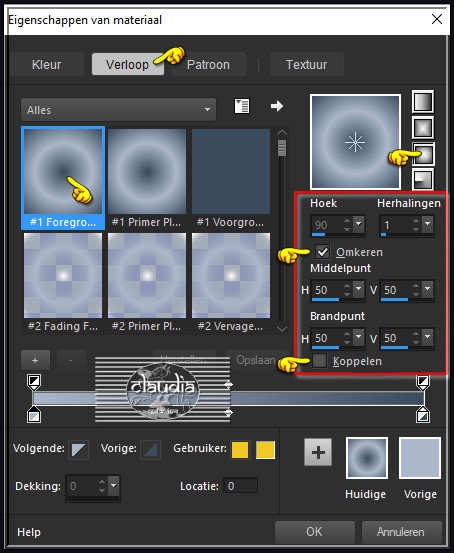Enable the Koppelen checkbox
This screenshot has height=553, width=454.
(x=319, y=361)
